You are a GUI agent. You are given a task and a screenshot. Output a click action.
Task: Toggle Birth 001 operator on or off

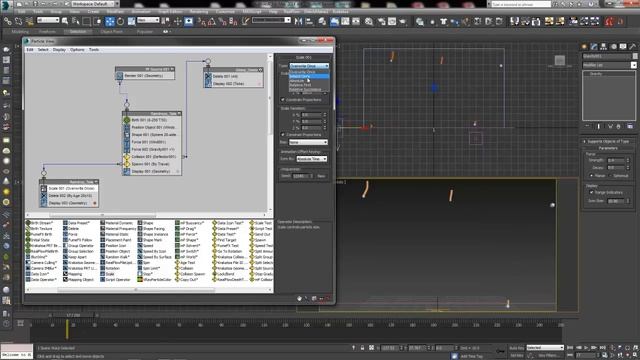[127, 120]
